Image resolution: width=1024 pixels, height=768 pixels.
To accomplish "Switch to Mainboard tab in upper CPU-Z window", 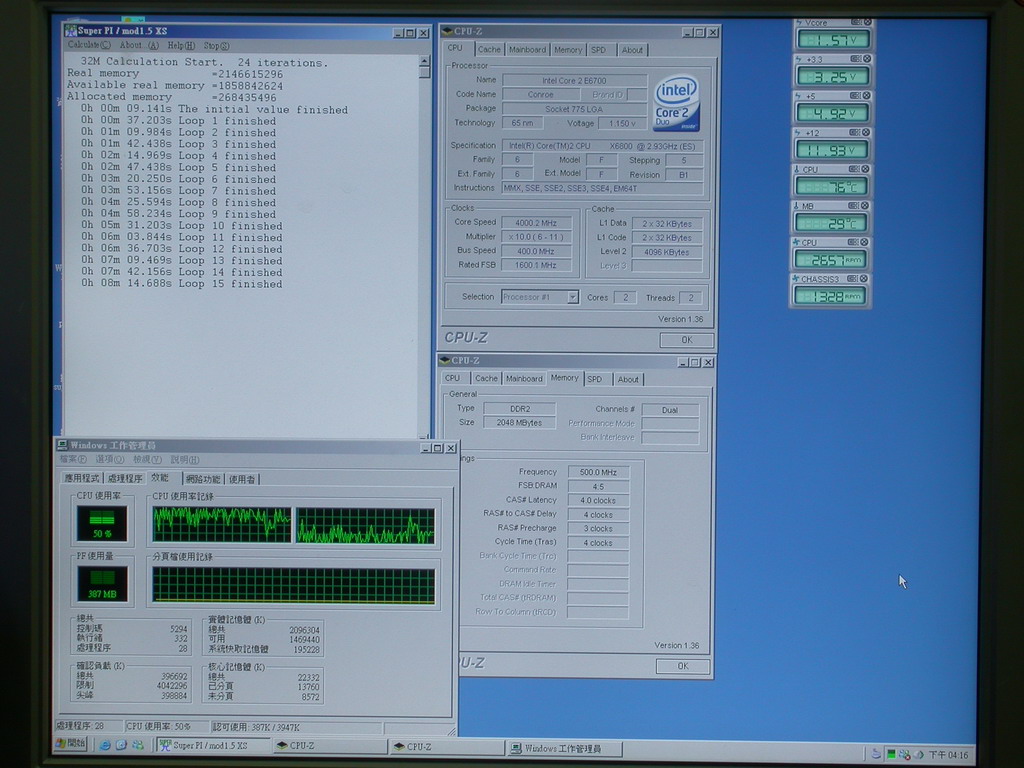I will [527, 50].
